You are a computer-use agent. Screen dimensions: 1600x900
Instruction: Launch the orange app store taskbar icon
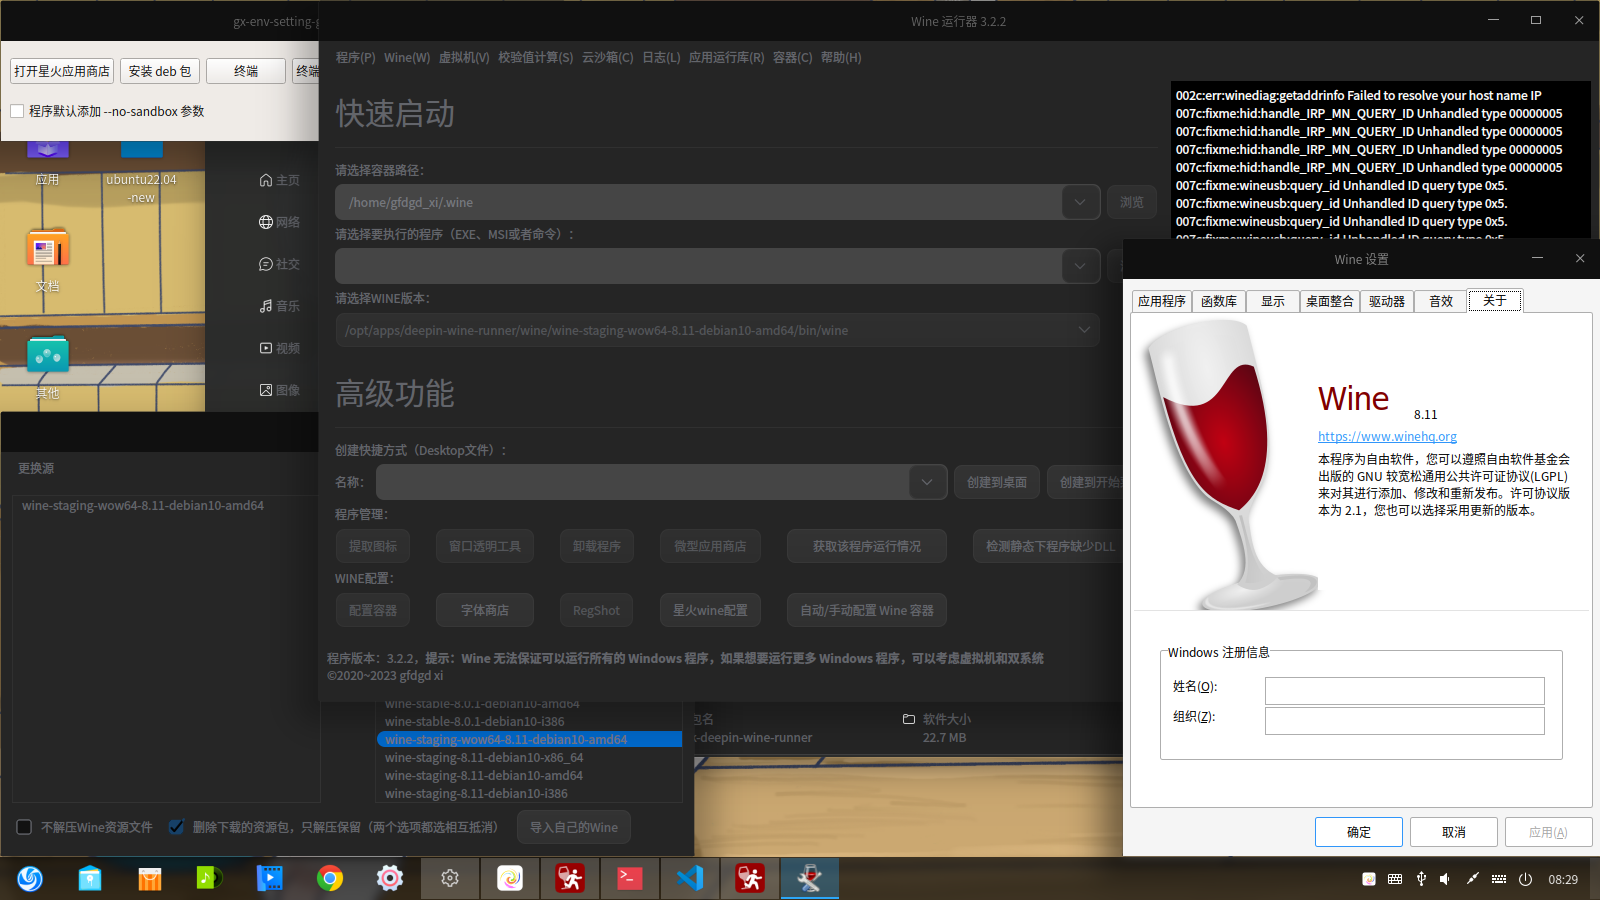coord(150,878)
